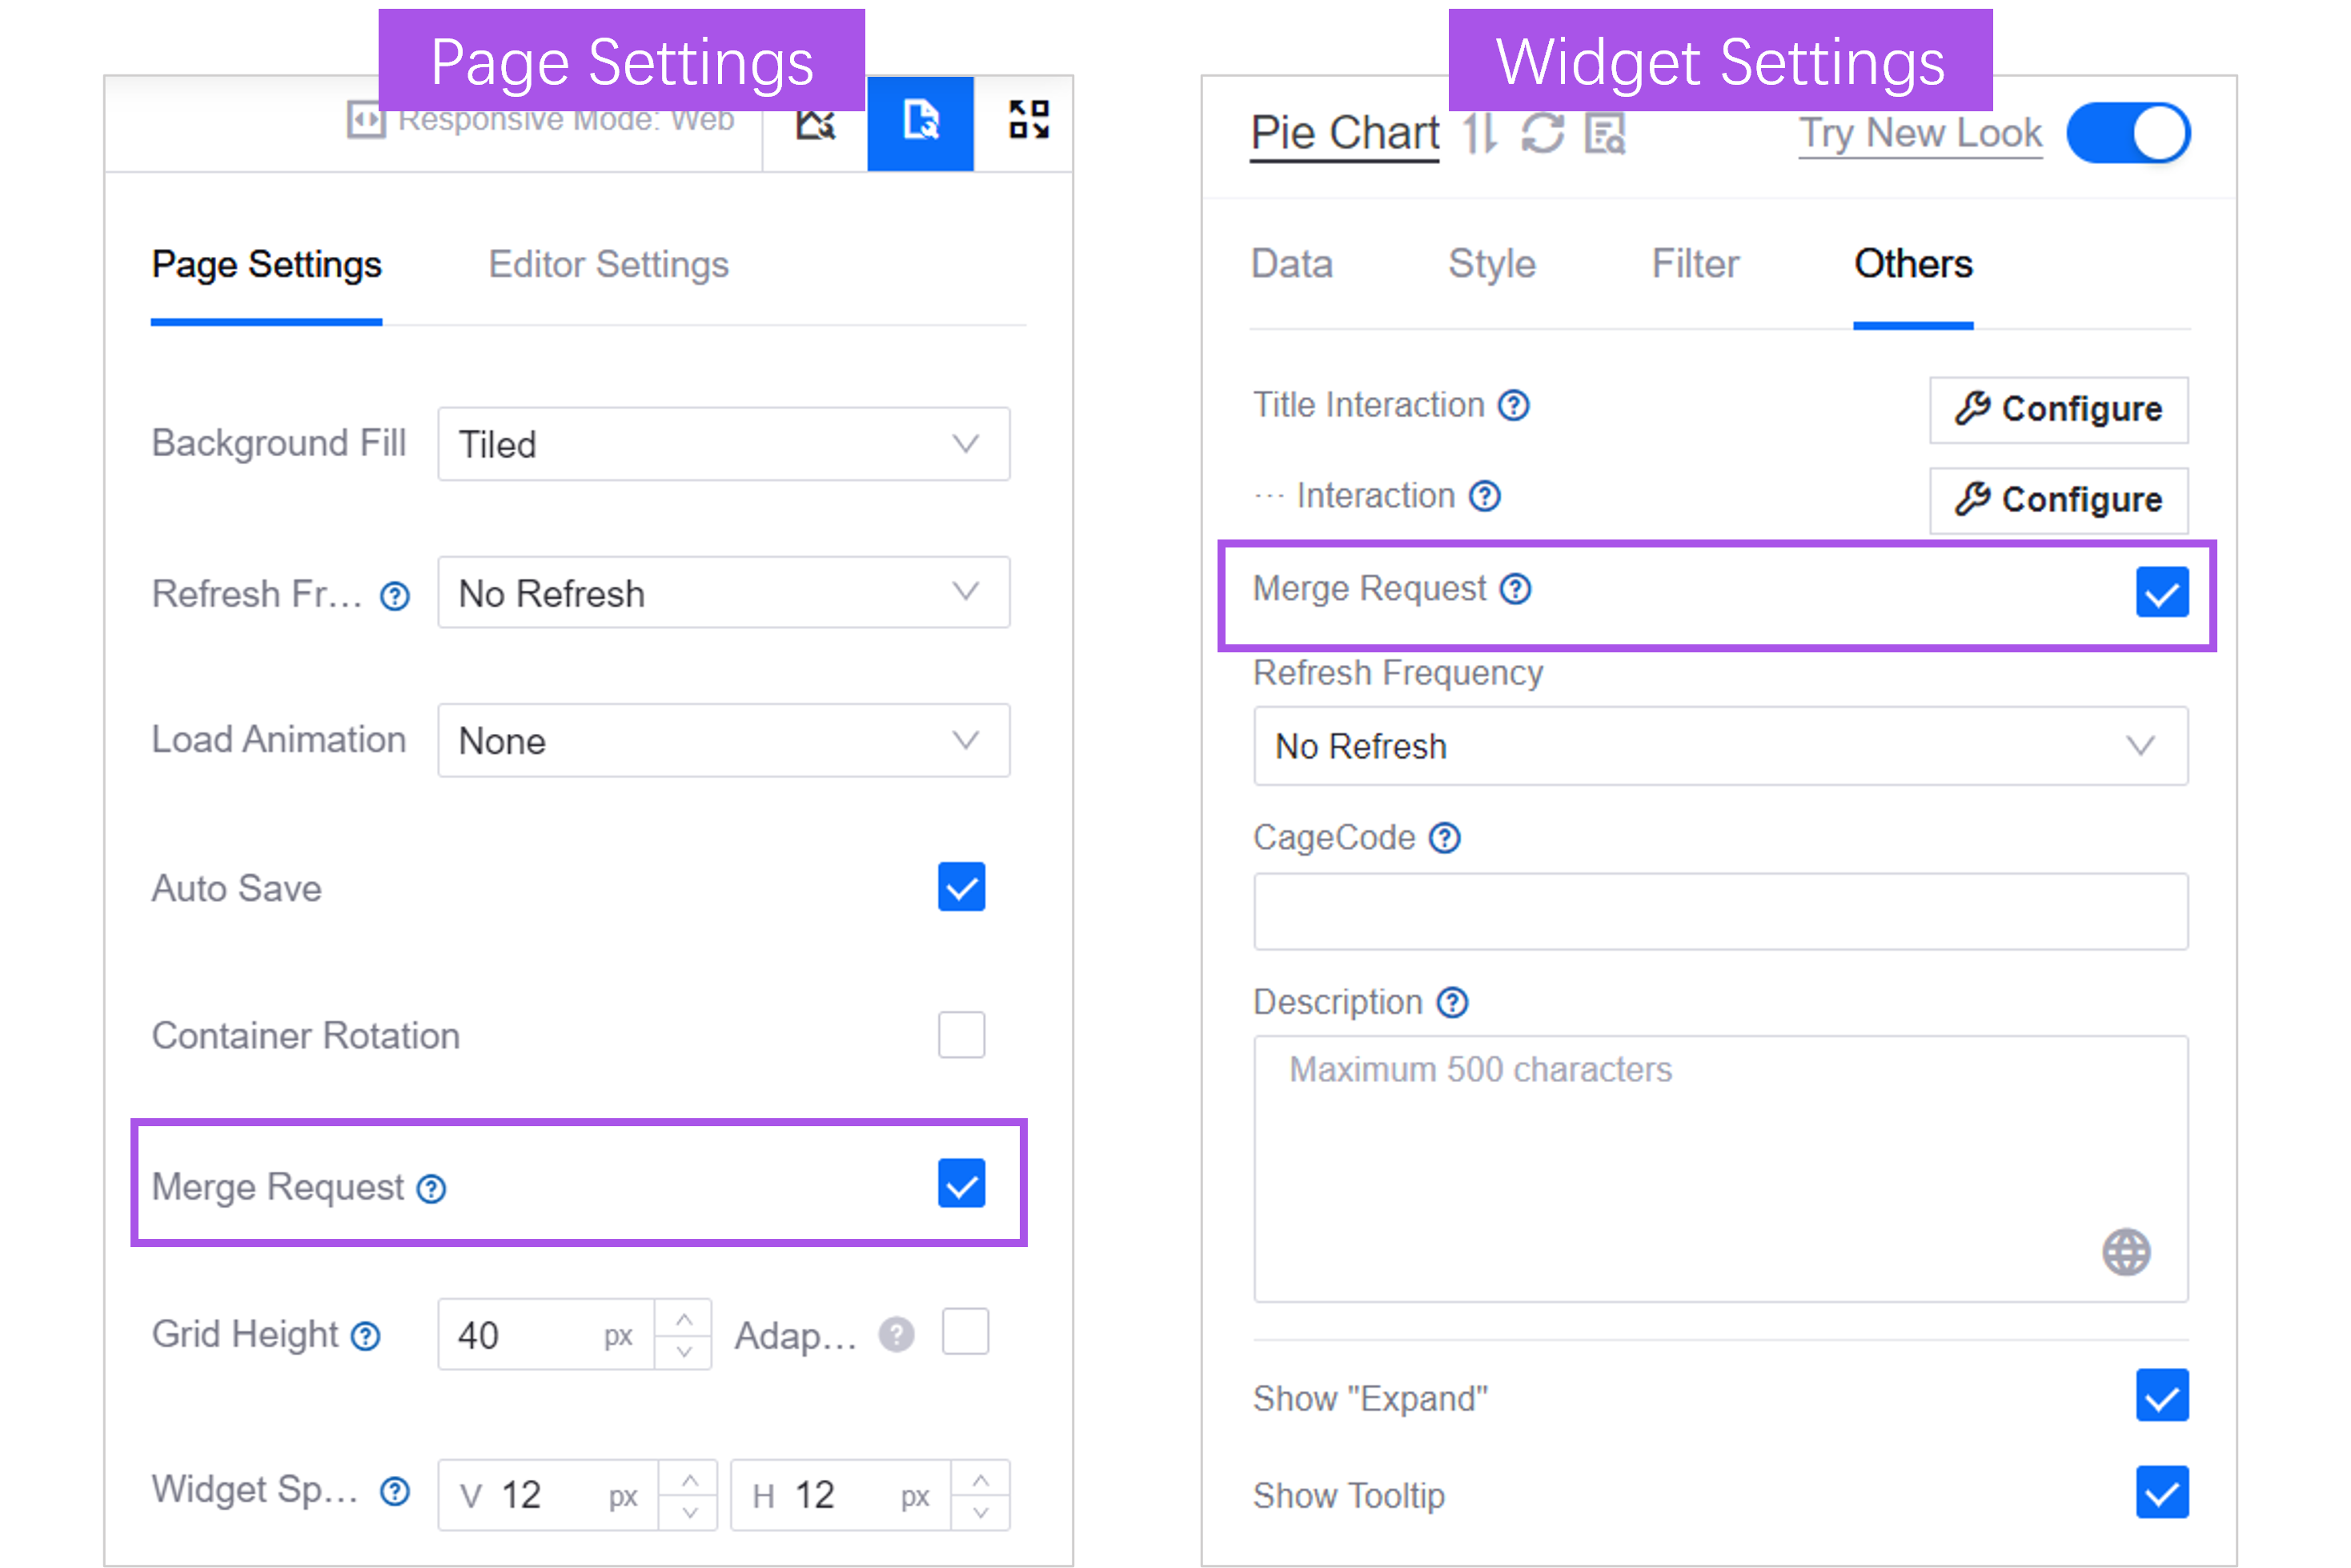Image resolution: width=2351 pixels, height=1568 pixels.
Task: Click the globe icon in Description box
Action: (x=2125, y=1252)
